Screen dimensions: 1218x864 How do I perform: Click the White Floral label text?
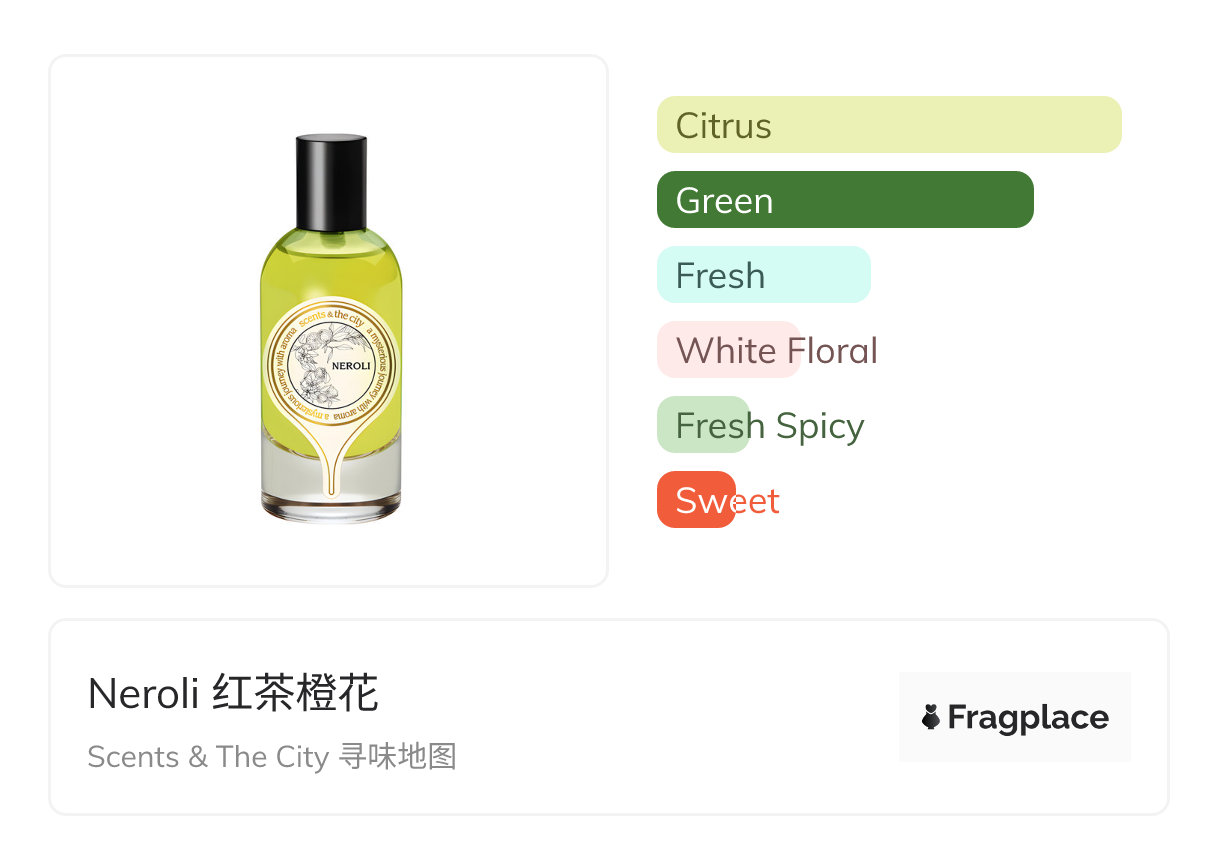(x=777, y=351)
